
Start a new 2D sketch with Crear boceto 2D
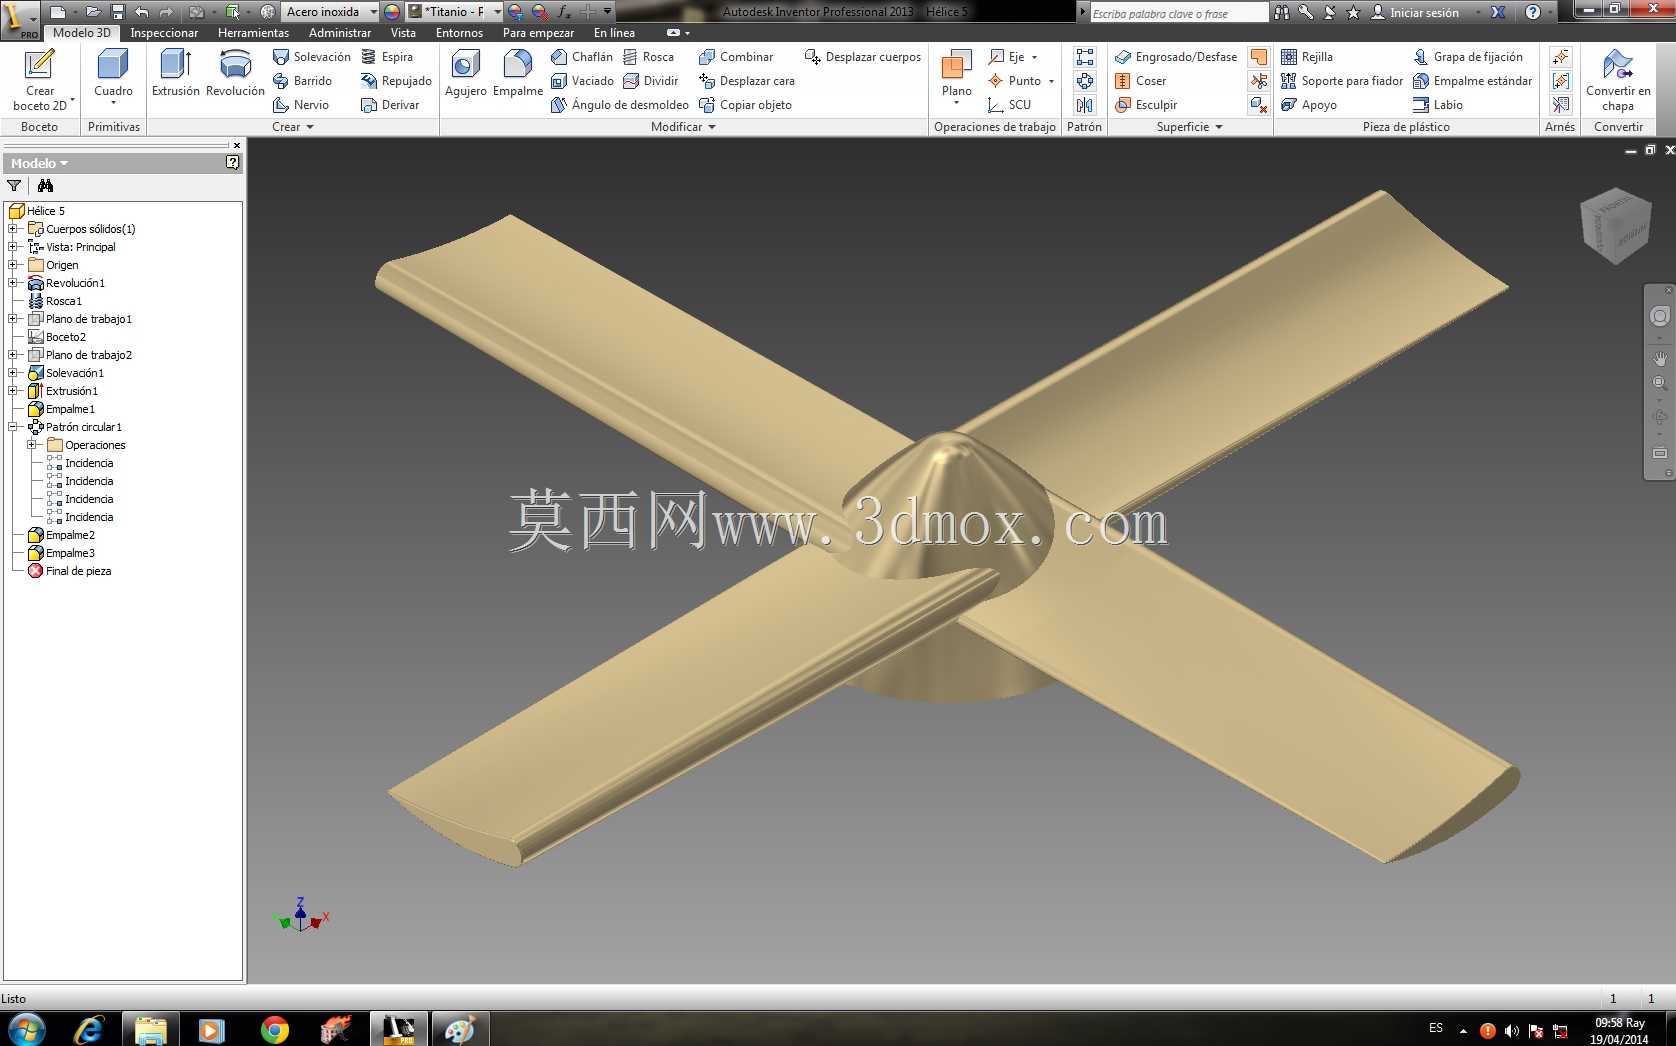[x=40, y=80]
